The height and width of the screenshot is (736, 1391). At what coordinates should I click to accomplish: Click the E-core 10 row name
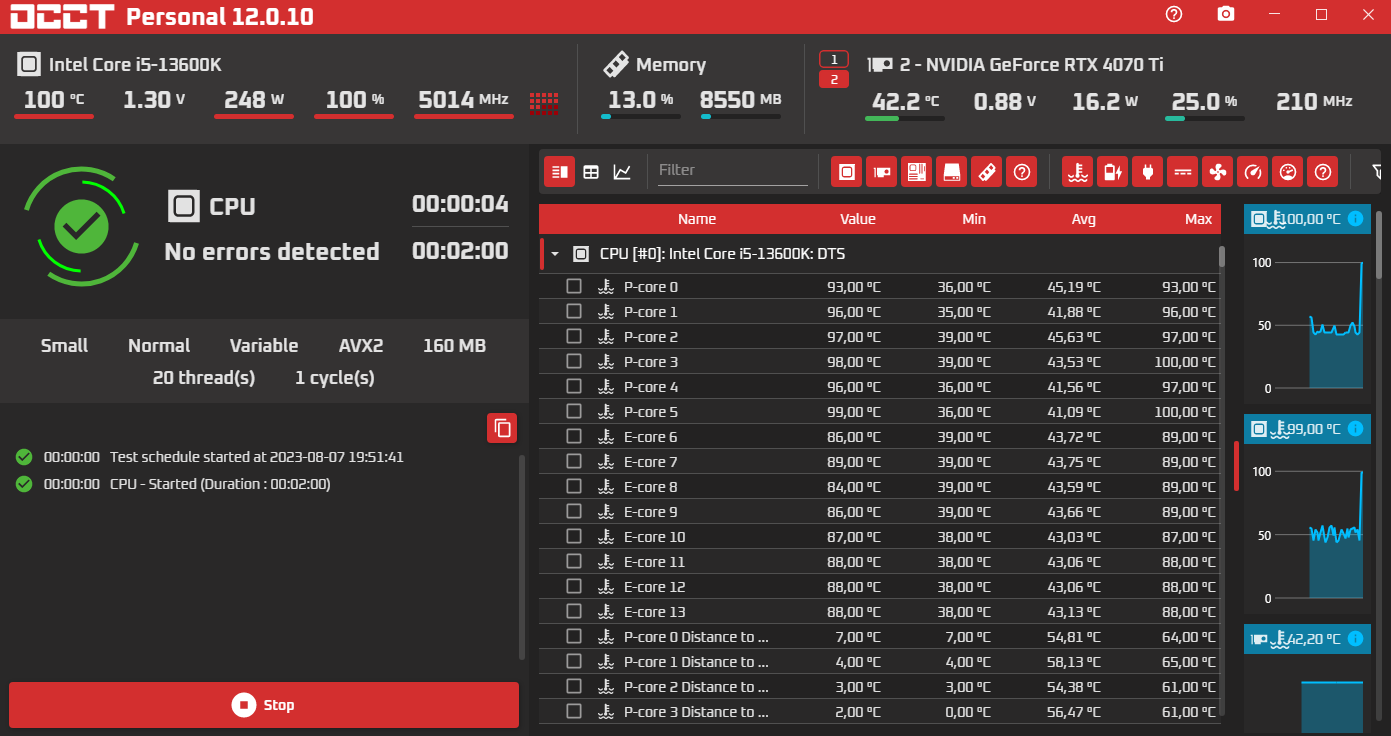click(x=655, y=537)
